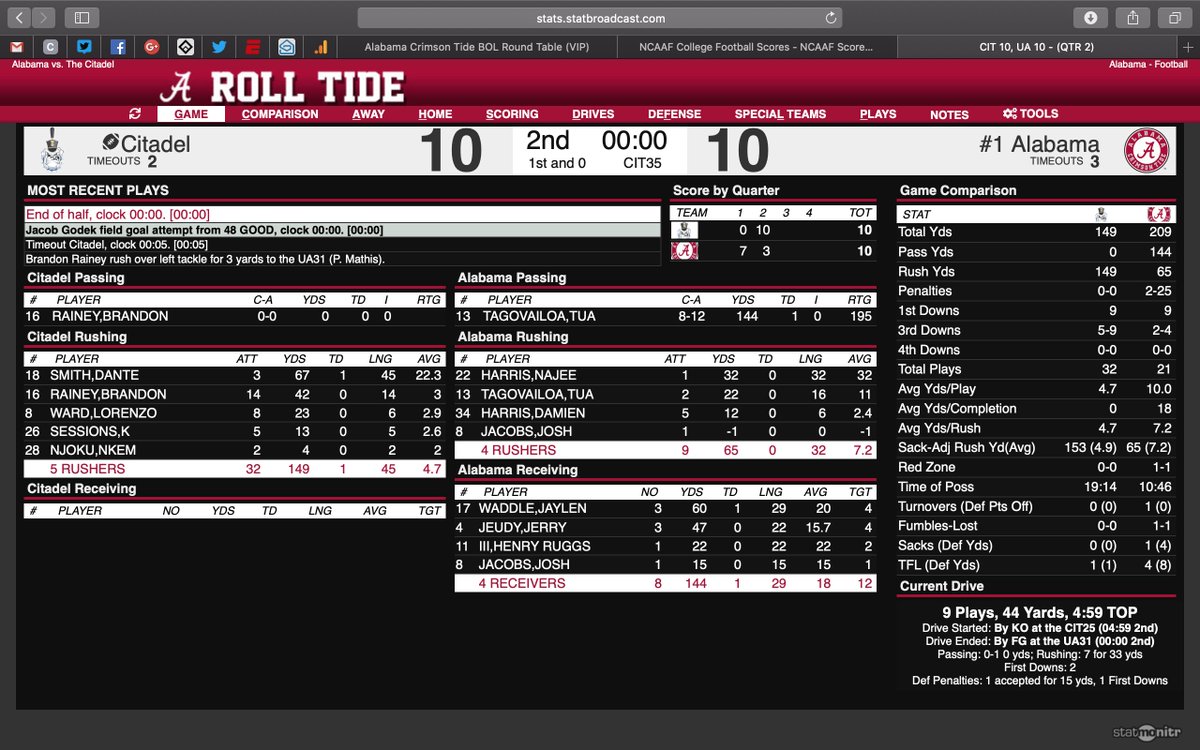Open the SPECIAL TEAMS tab

click(x=780, y=114)
